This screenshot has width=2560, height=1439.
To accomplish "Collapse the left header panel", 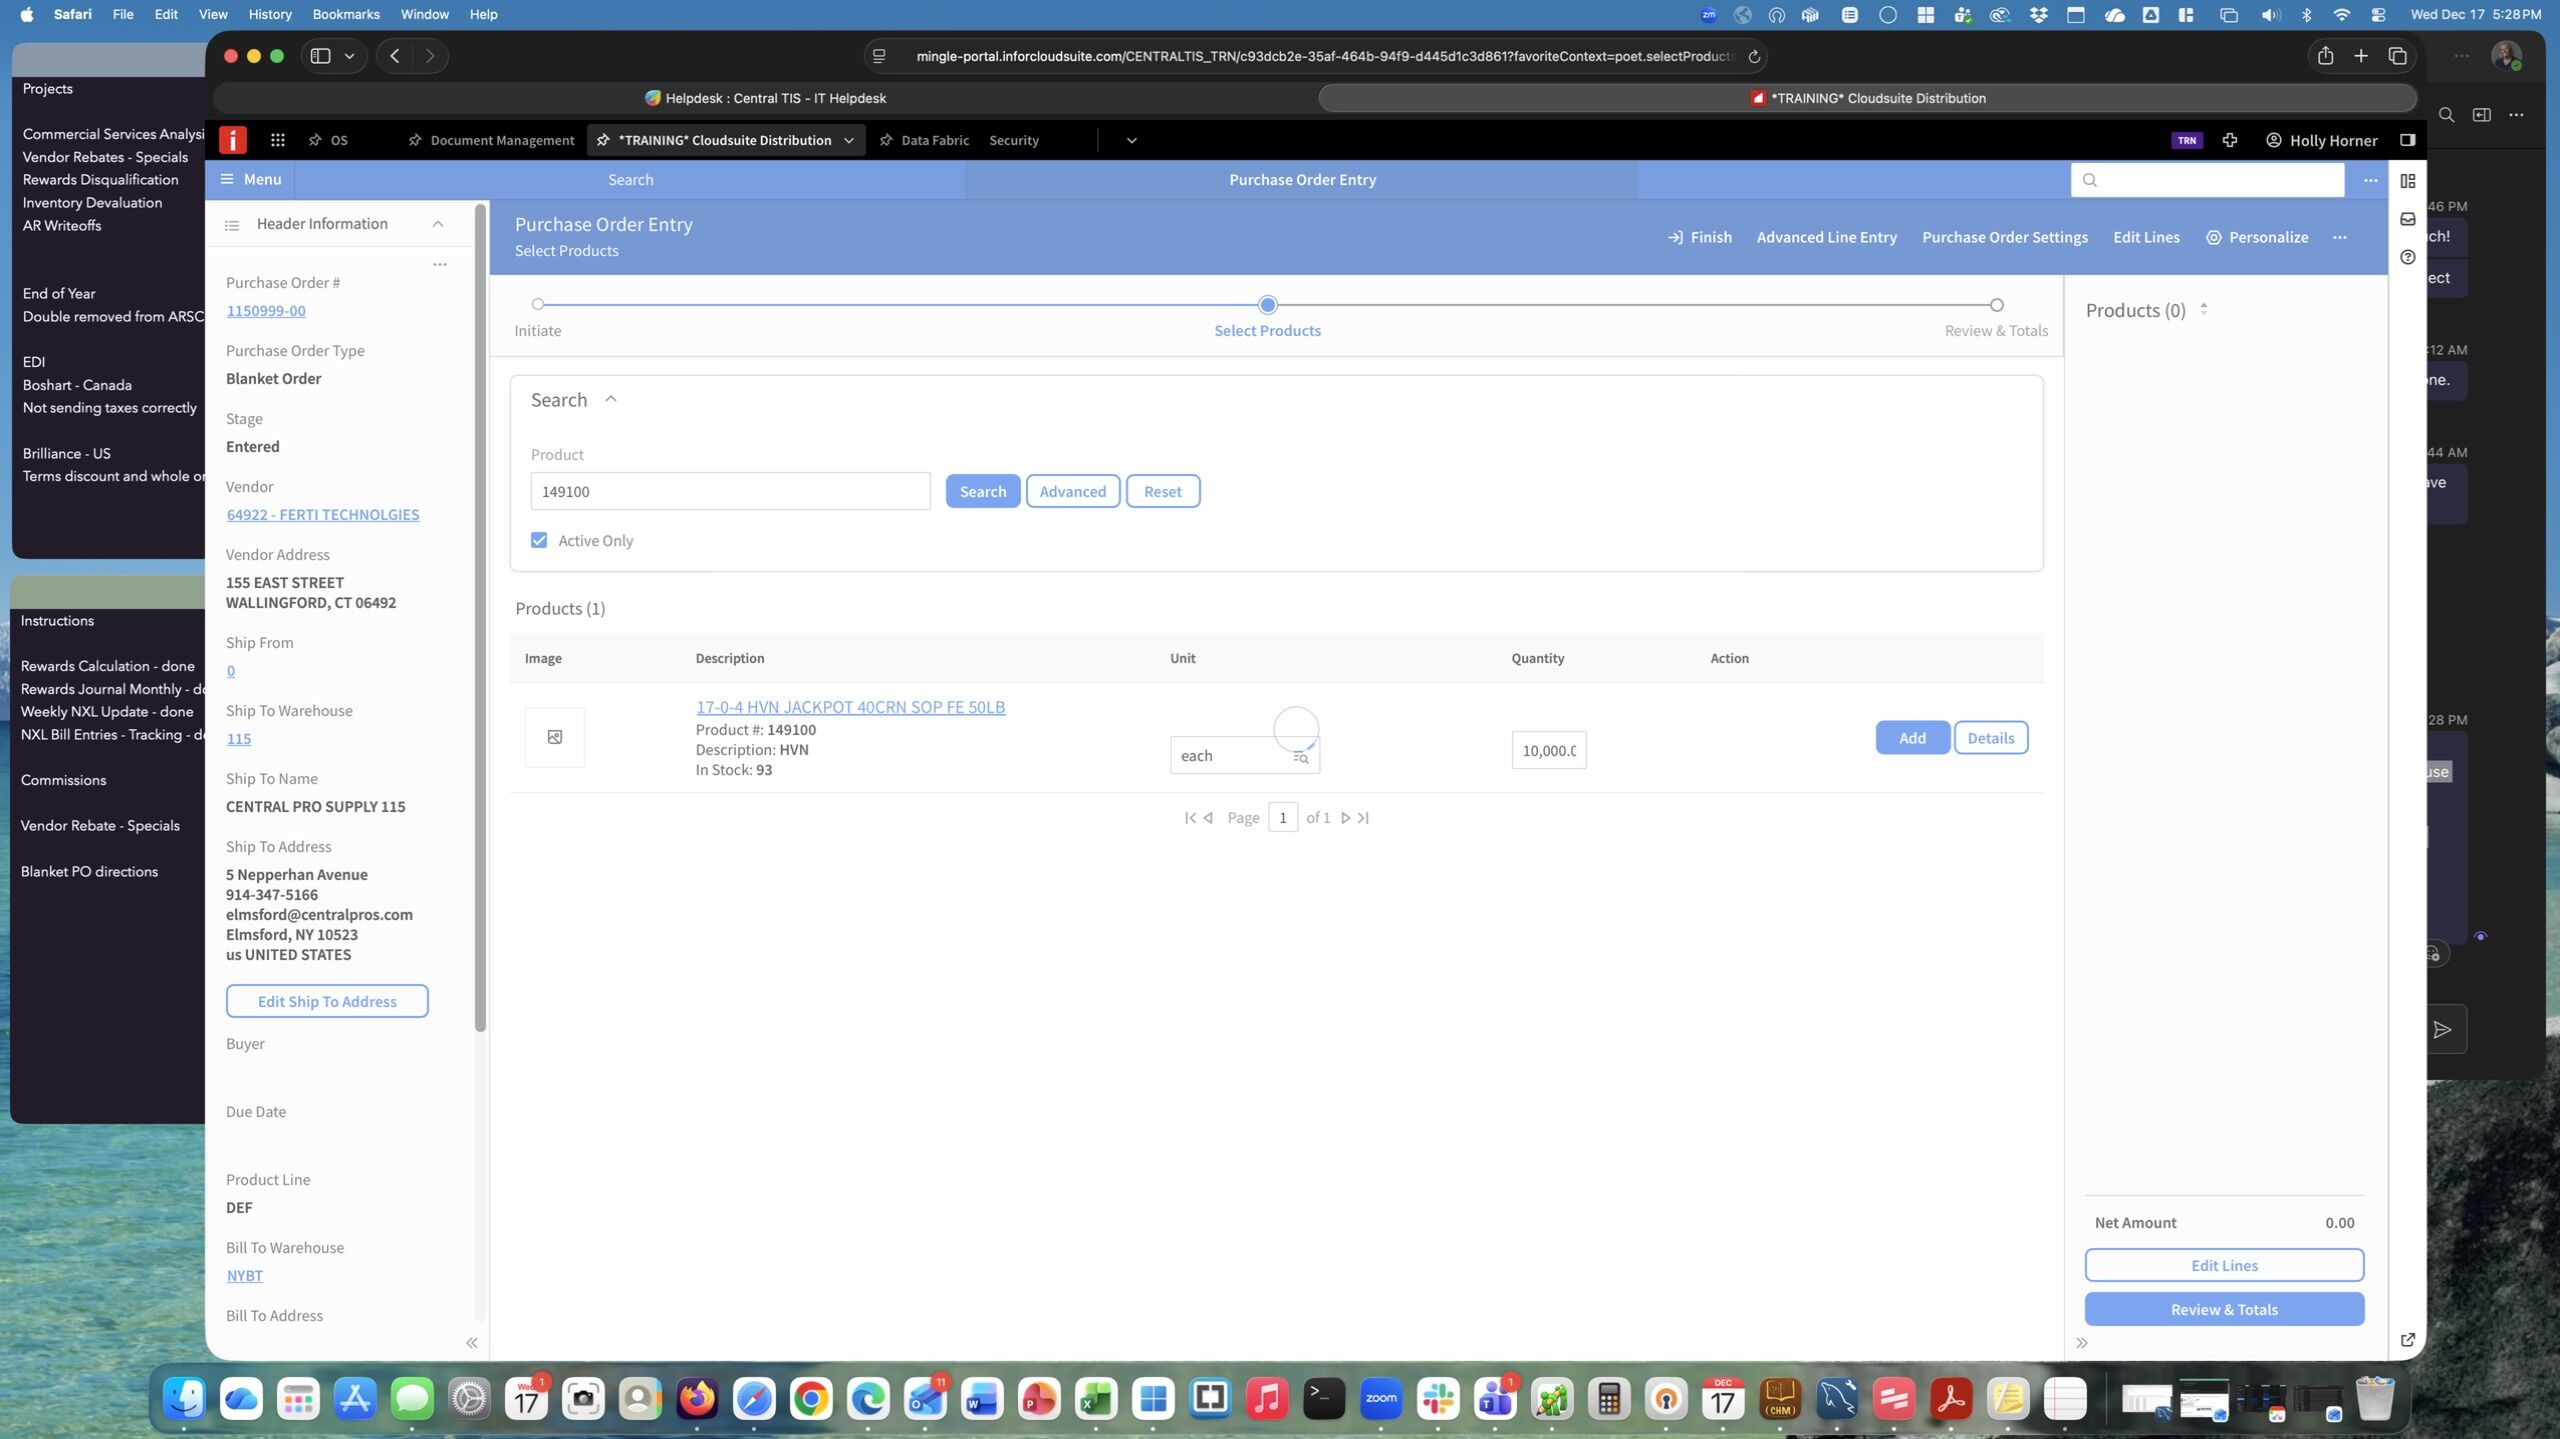I will (471, 1343).
